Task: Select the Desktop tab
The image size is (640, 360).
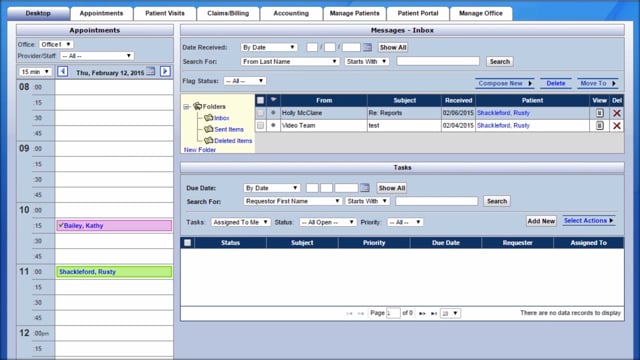Action: [x=38, y=13]
